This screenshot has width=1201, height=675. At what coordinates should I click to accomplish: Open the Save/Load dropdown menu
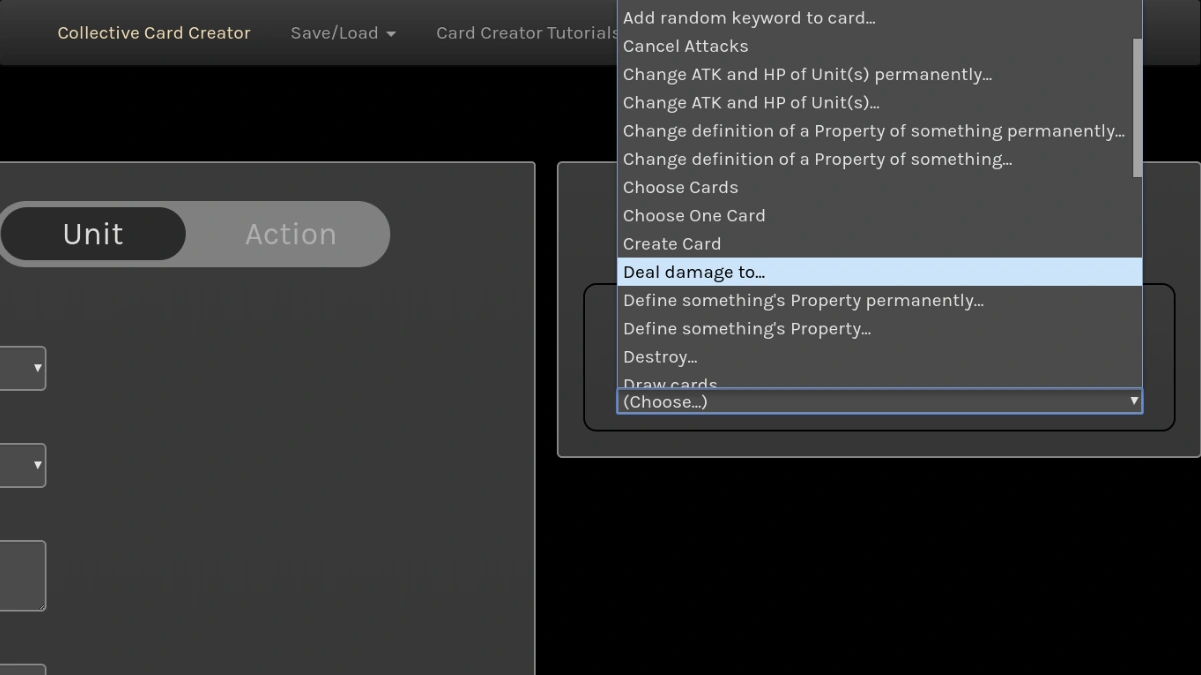[343, 33]
